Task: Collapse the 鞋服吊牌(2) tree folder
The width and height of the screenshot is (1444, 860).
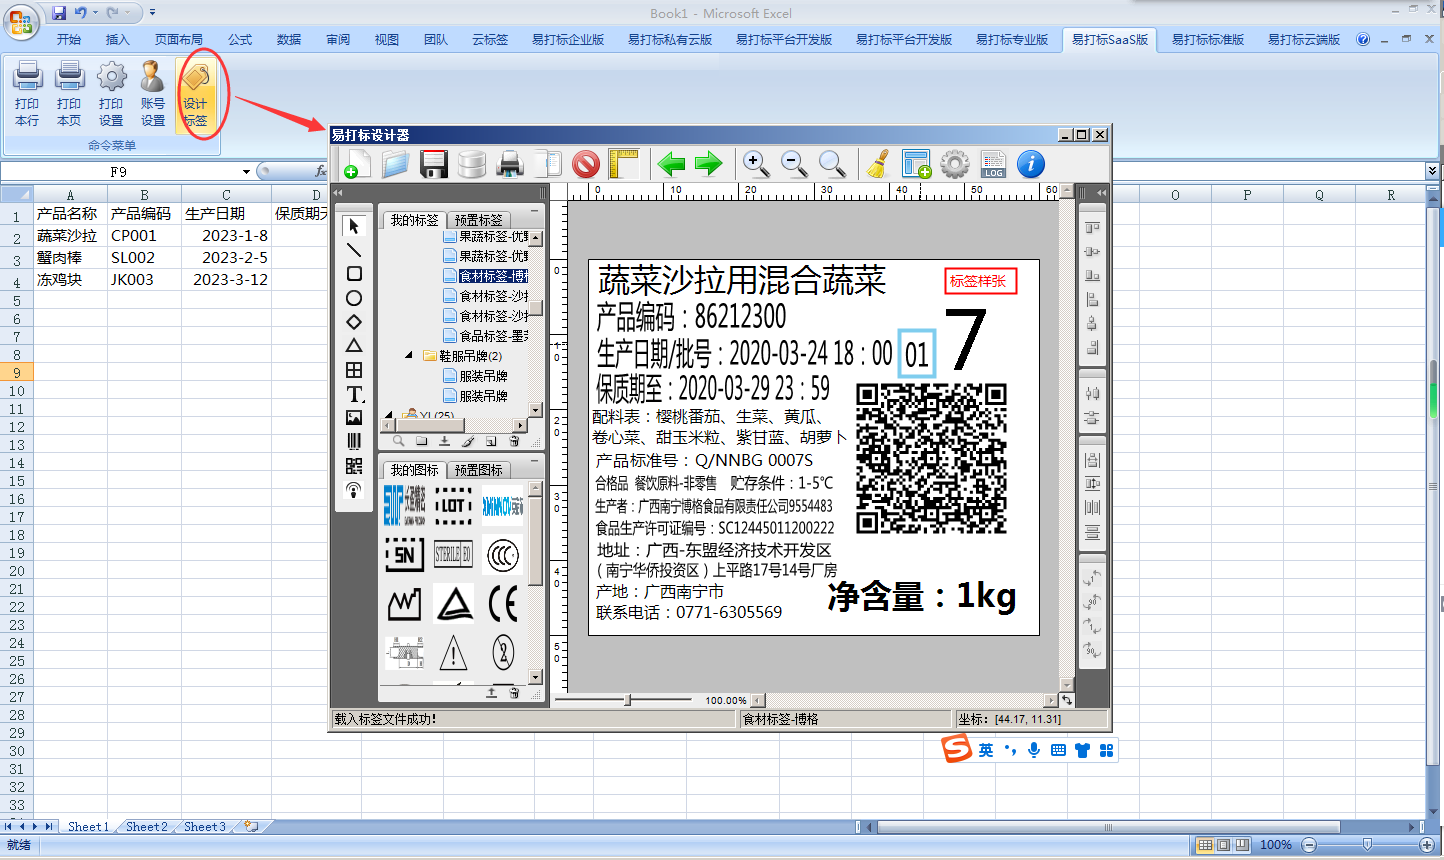Action: (409, 355)
